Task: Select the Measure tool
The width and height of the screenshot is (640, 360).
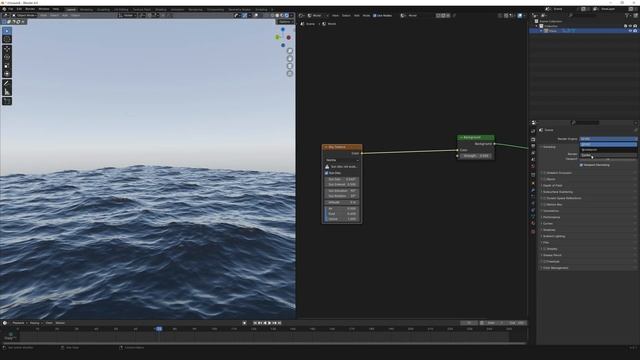Action: 7,92
